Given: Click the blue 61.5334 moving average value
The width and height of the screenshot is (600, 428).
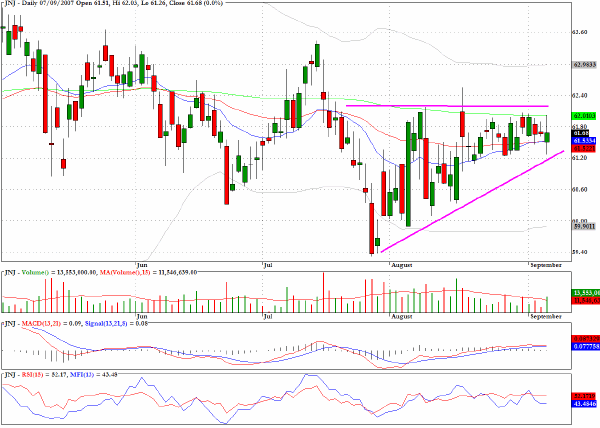Looking at the screenshot, I should 584,140.
